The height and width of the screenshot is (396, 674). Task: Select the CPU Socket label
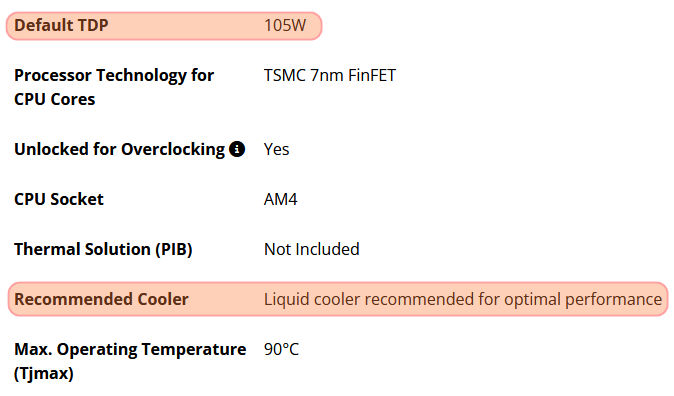tap(59, 199)
